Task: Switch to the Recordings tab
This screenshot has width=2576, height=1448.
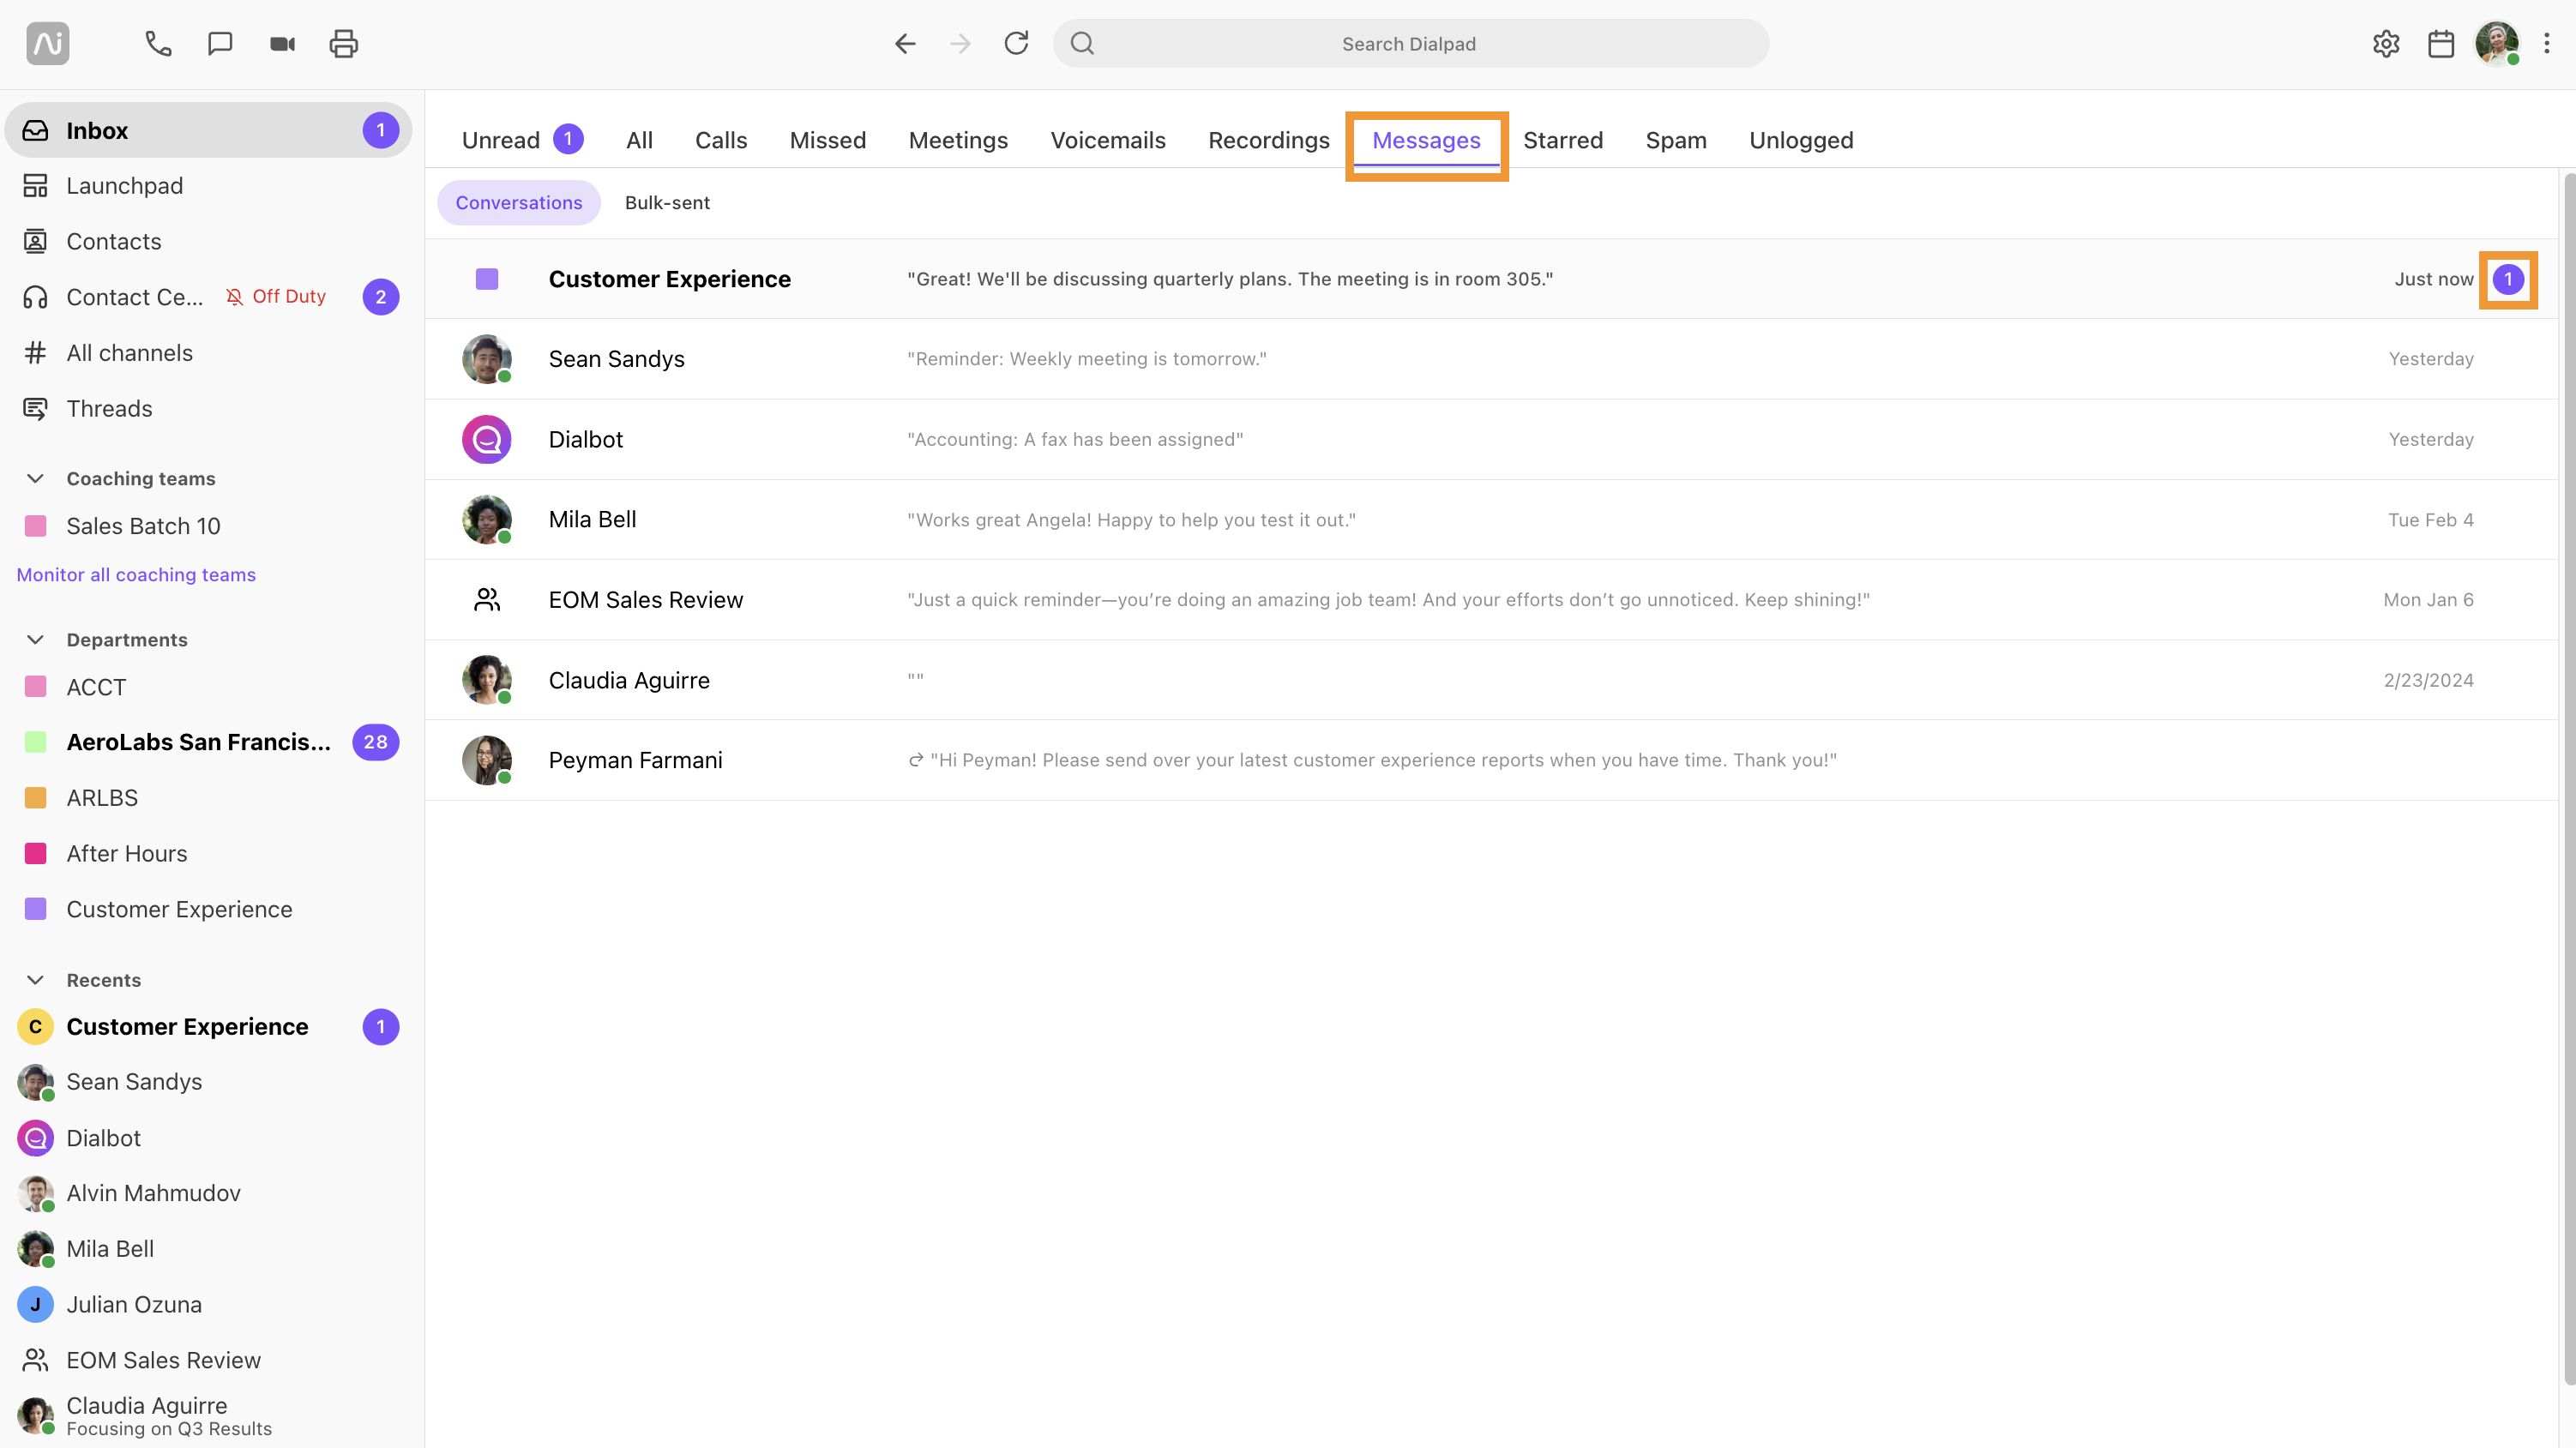Action: coord(1269,140)
